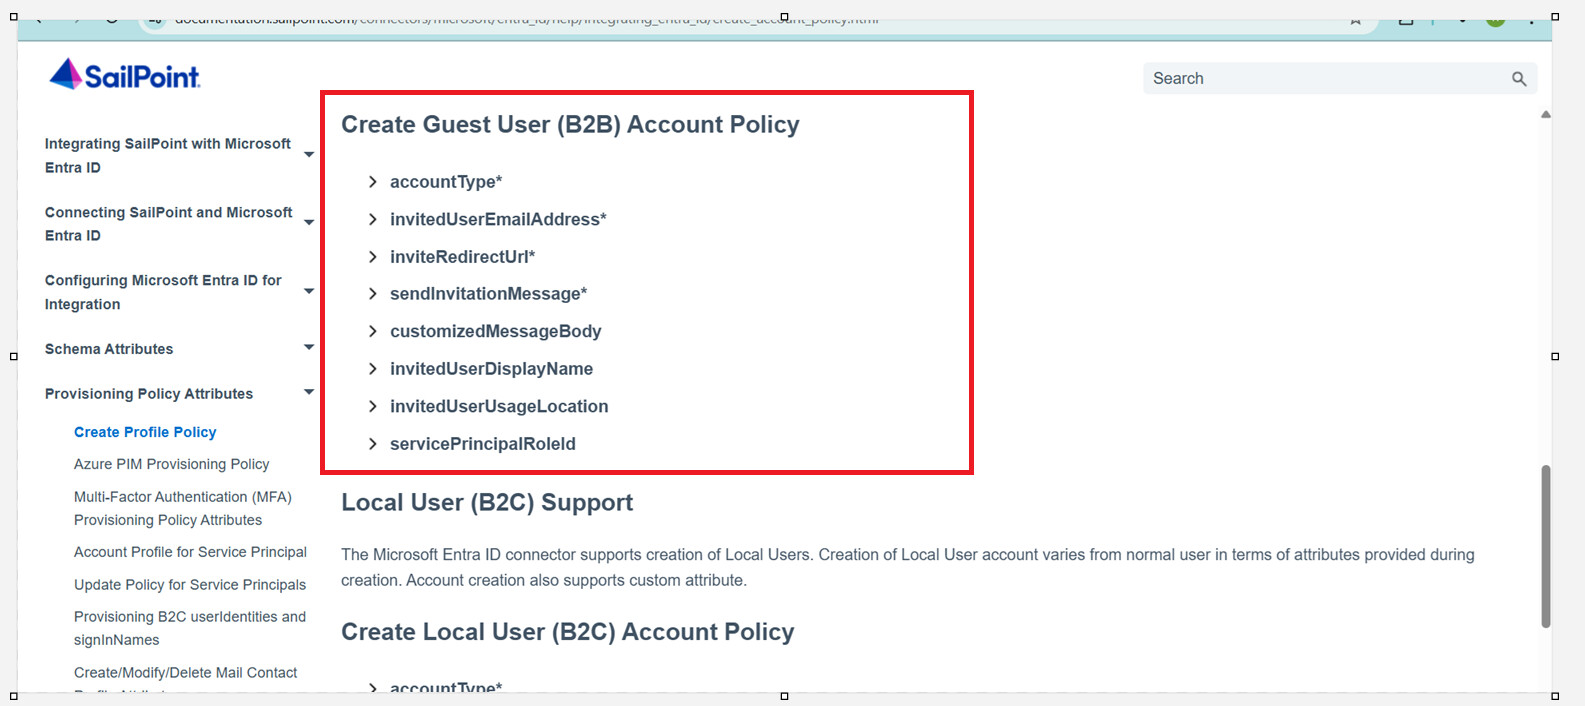This screenshot has height=706, width=1585.
Task: Open the Schema Attributes section
Action: pos(109,349)
